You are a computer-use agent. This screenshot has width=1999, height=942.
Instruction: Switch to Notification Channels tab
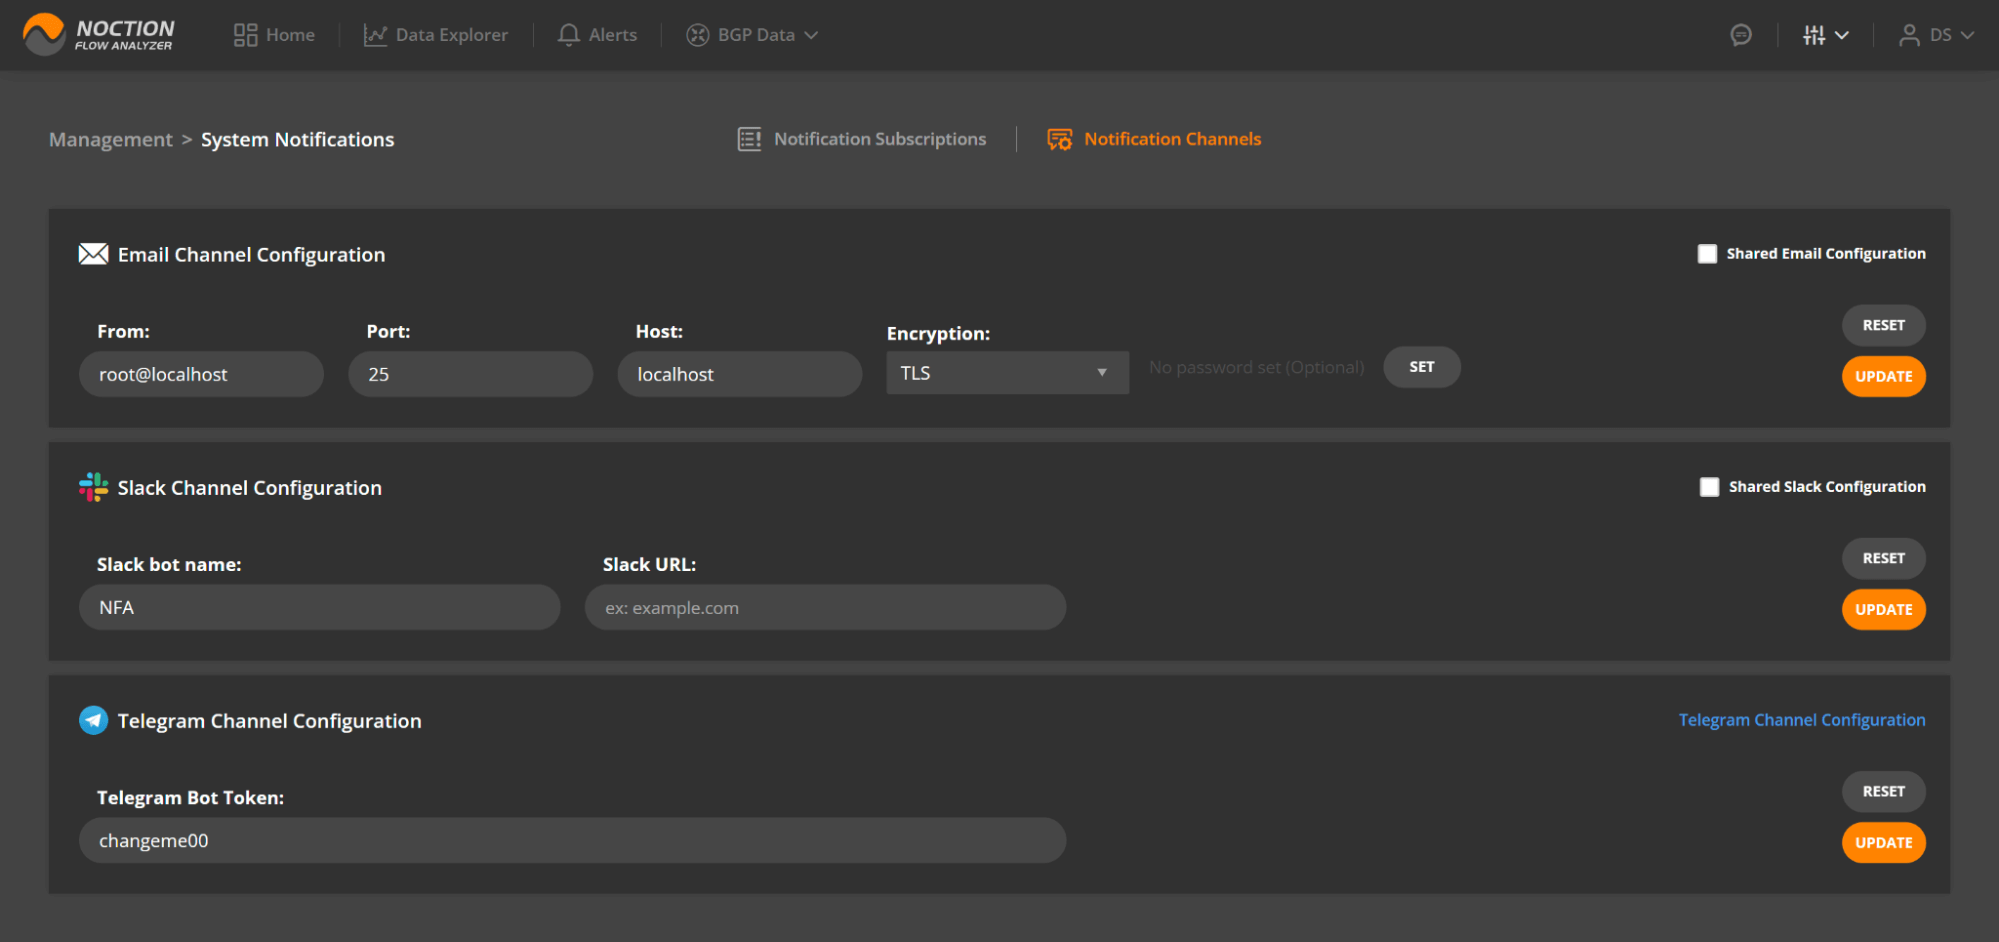coord(1154,139)
